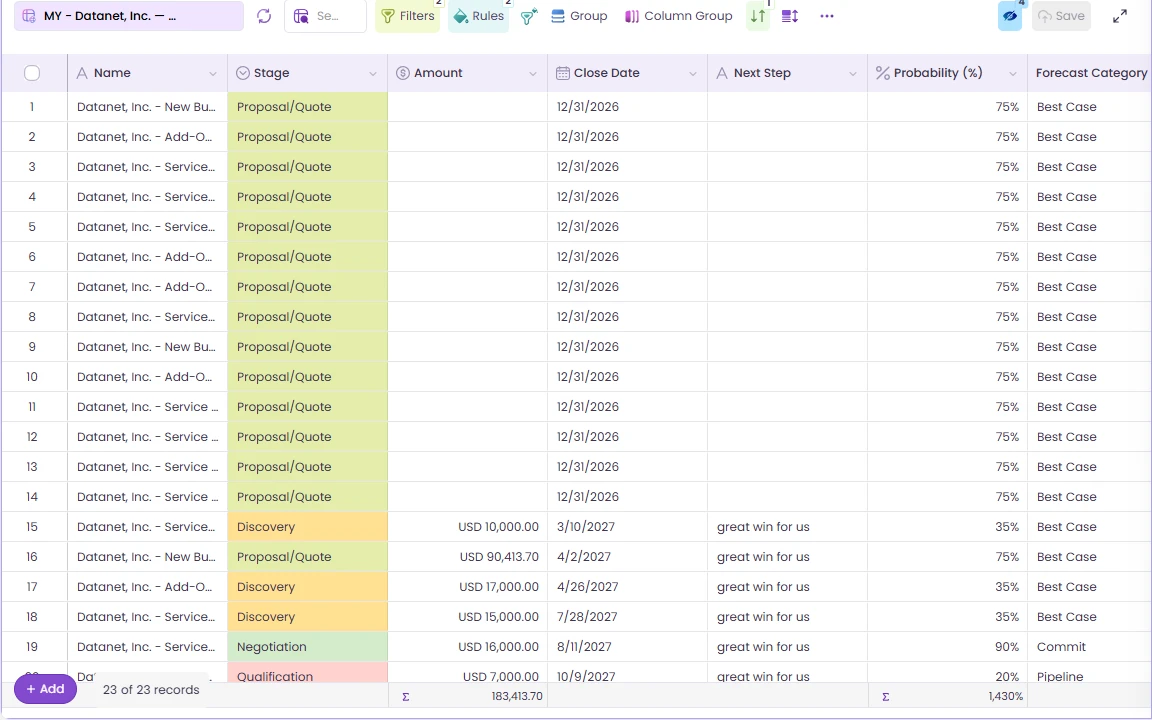Screen dimensions: 1152x720
Task: Click the search input field
Action: [x=325, y=16]
